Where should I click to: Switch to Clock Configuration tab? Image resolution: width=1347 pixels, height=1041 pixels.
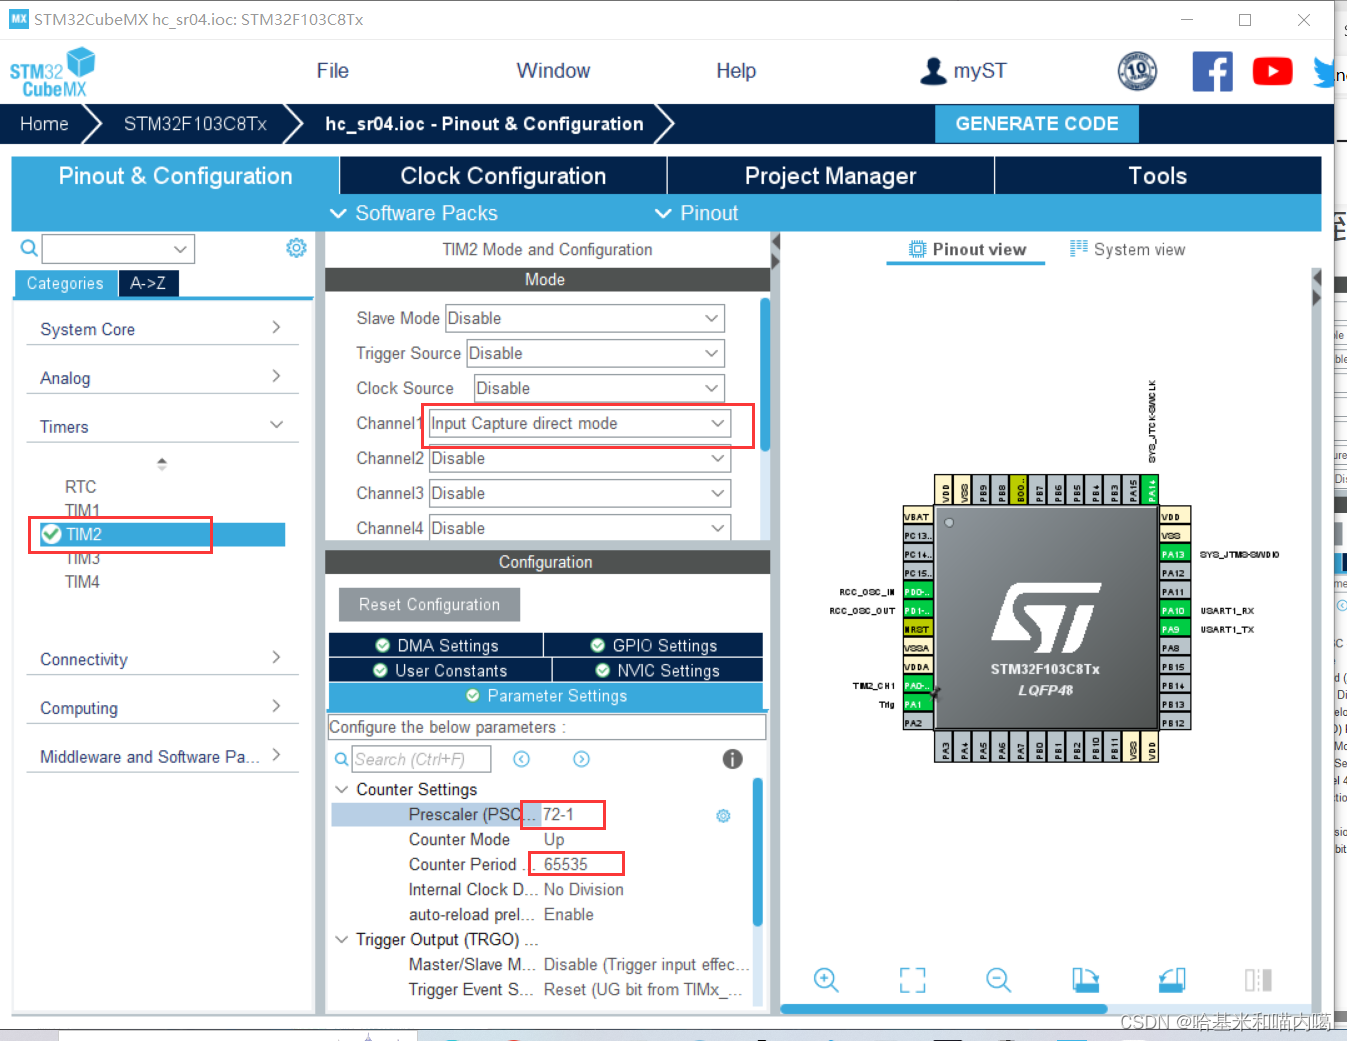[x=503, y=176]
